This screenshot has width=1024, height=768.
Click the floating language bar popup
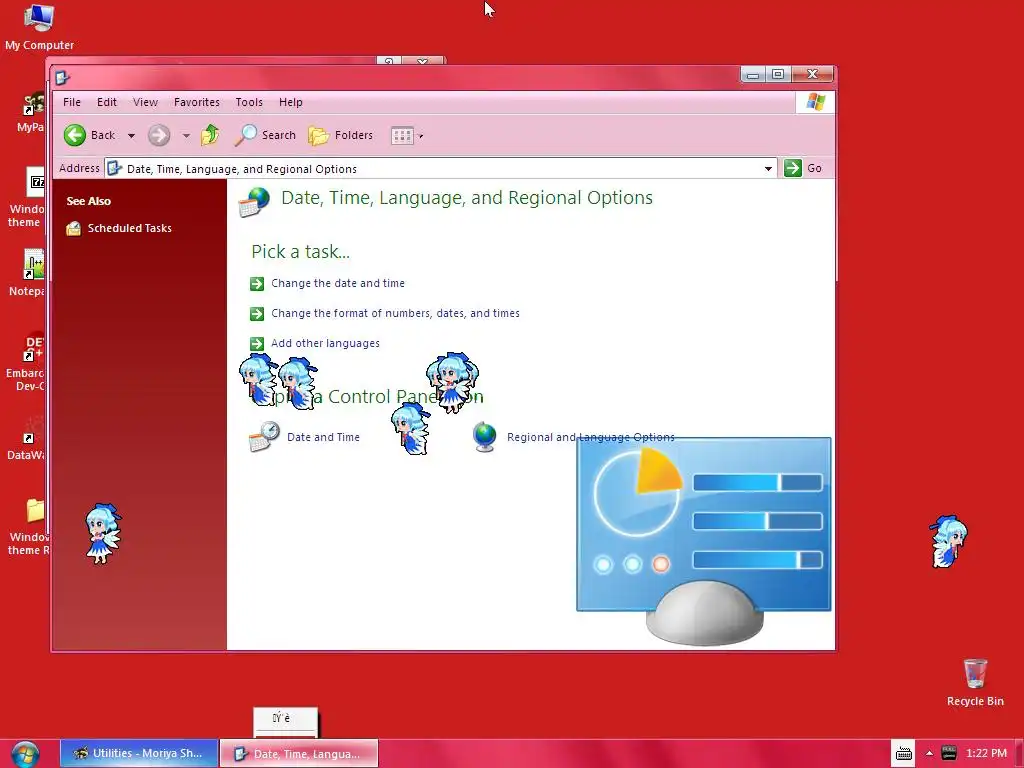click(285, 721)
